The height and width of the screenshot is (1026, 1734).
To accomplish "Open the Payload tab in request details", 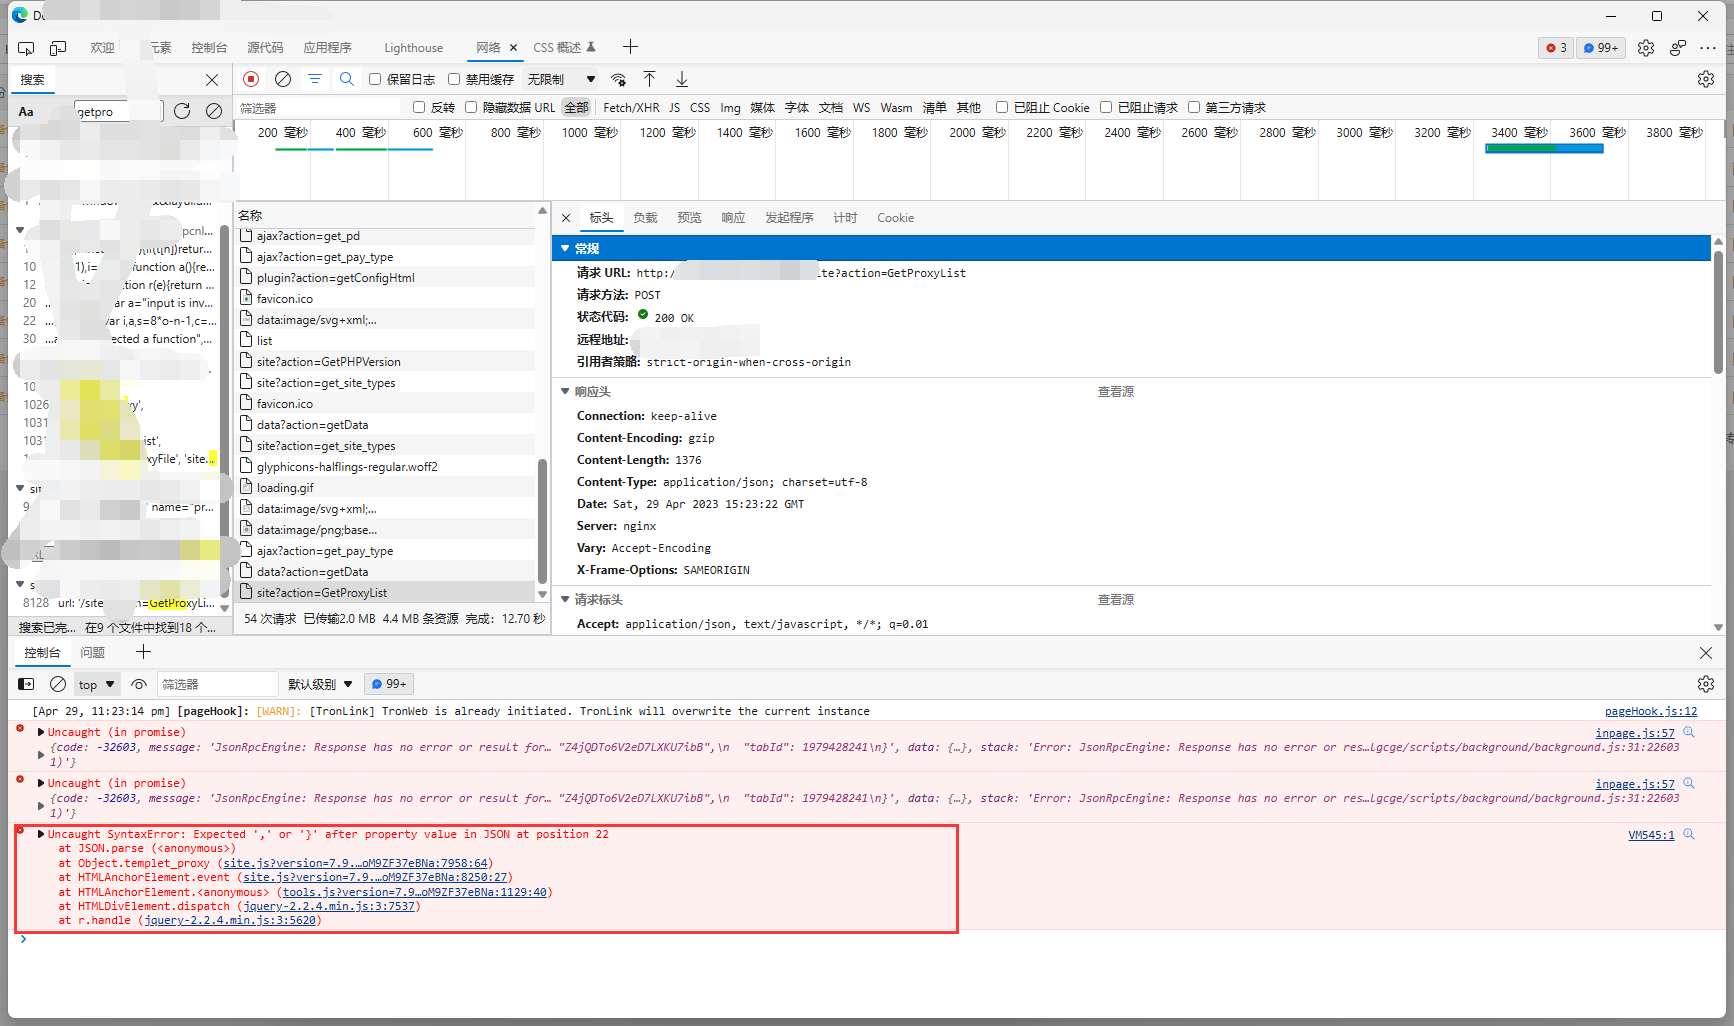I will (645, 218).
